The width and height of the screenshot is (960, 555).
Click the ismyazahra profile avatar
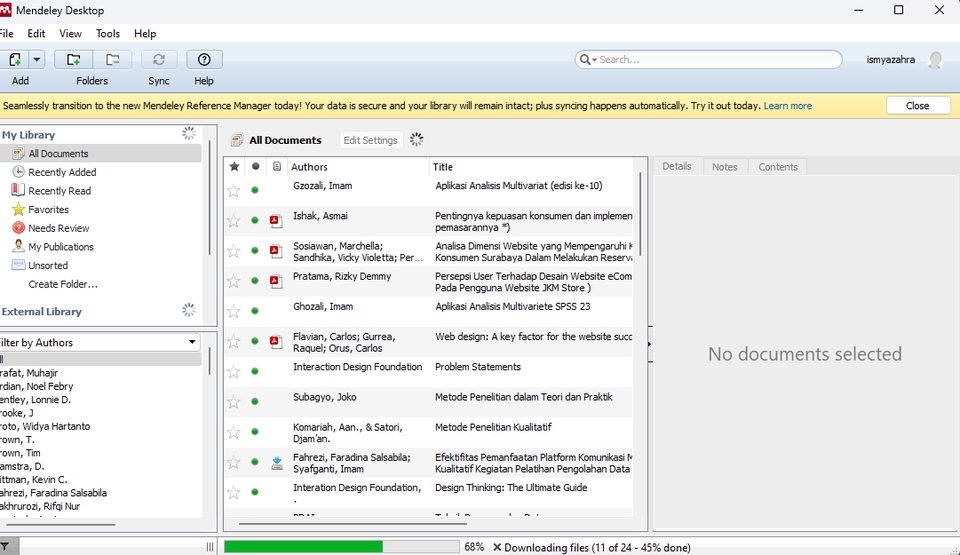(x=935, y=59)
